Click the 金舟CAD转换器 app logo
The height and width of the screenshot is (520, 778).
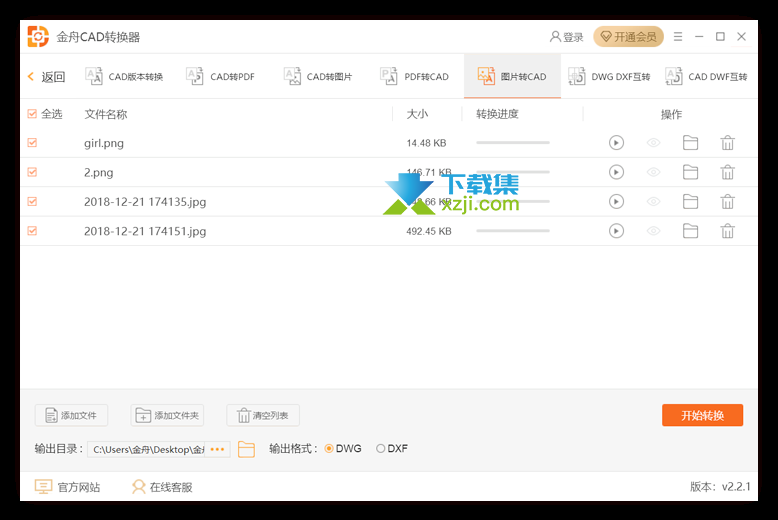pyautogui.click(x=38, y=37)
